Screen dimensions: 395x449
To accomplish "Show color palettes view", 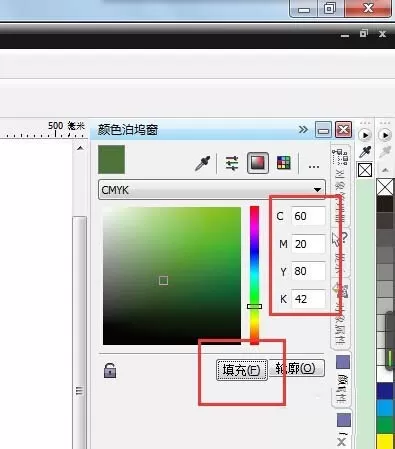I will point(284,163).
